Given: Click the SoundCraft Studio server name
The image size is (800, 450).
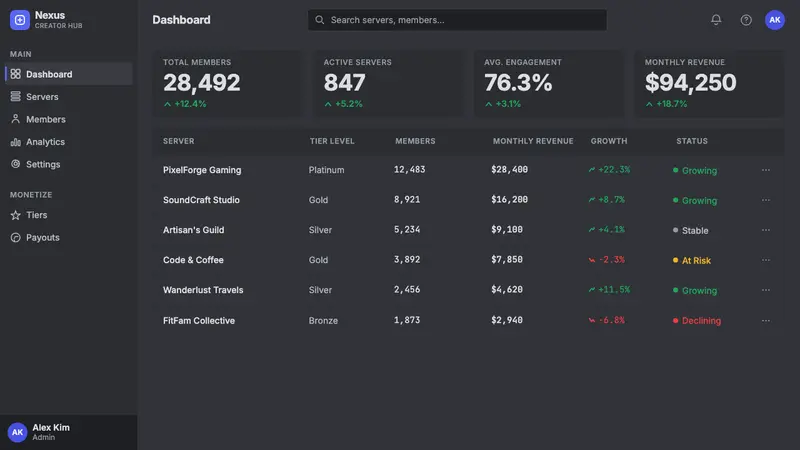Looking at the screenshot, I should coord(201,200).
